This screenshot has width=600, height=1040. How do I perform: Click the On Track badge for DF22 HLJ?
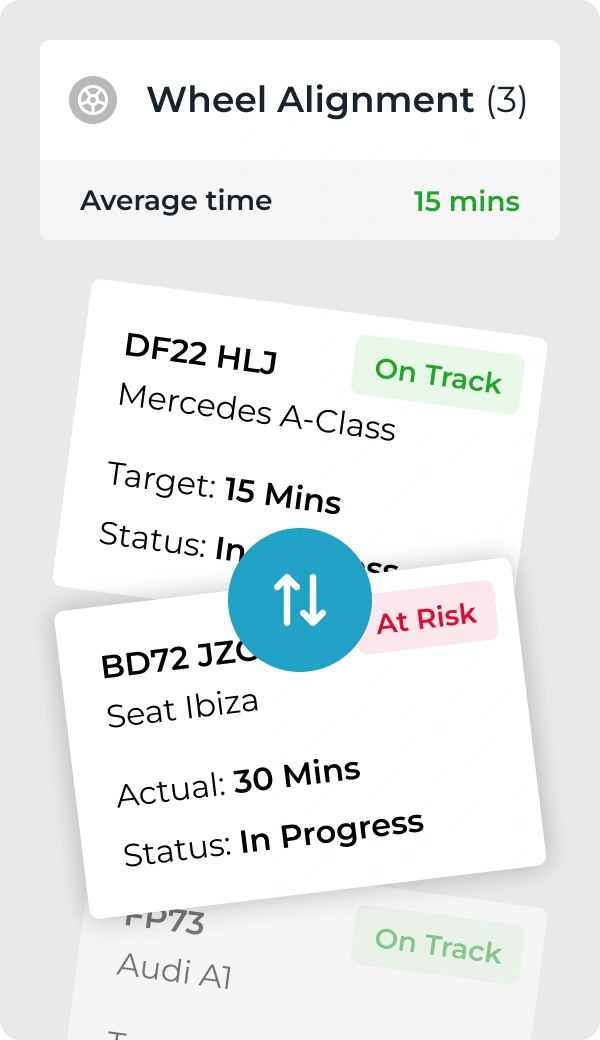(x=438, y=374)
